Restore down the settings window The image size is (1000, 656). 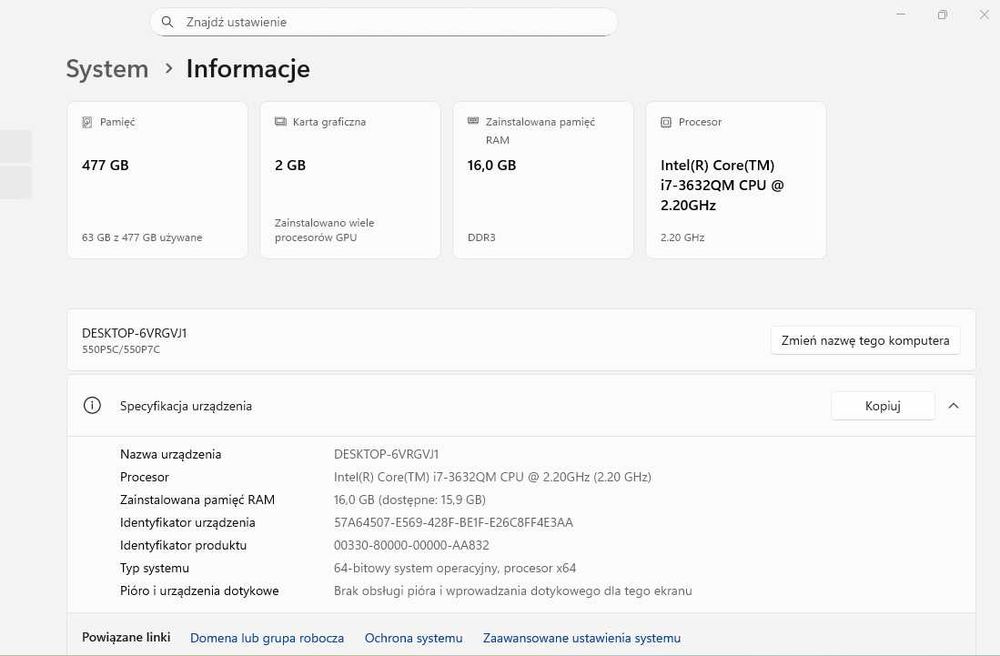[942, 15]
